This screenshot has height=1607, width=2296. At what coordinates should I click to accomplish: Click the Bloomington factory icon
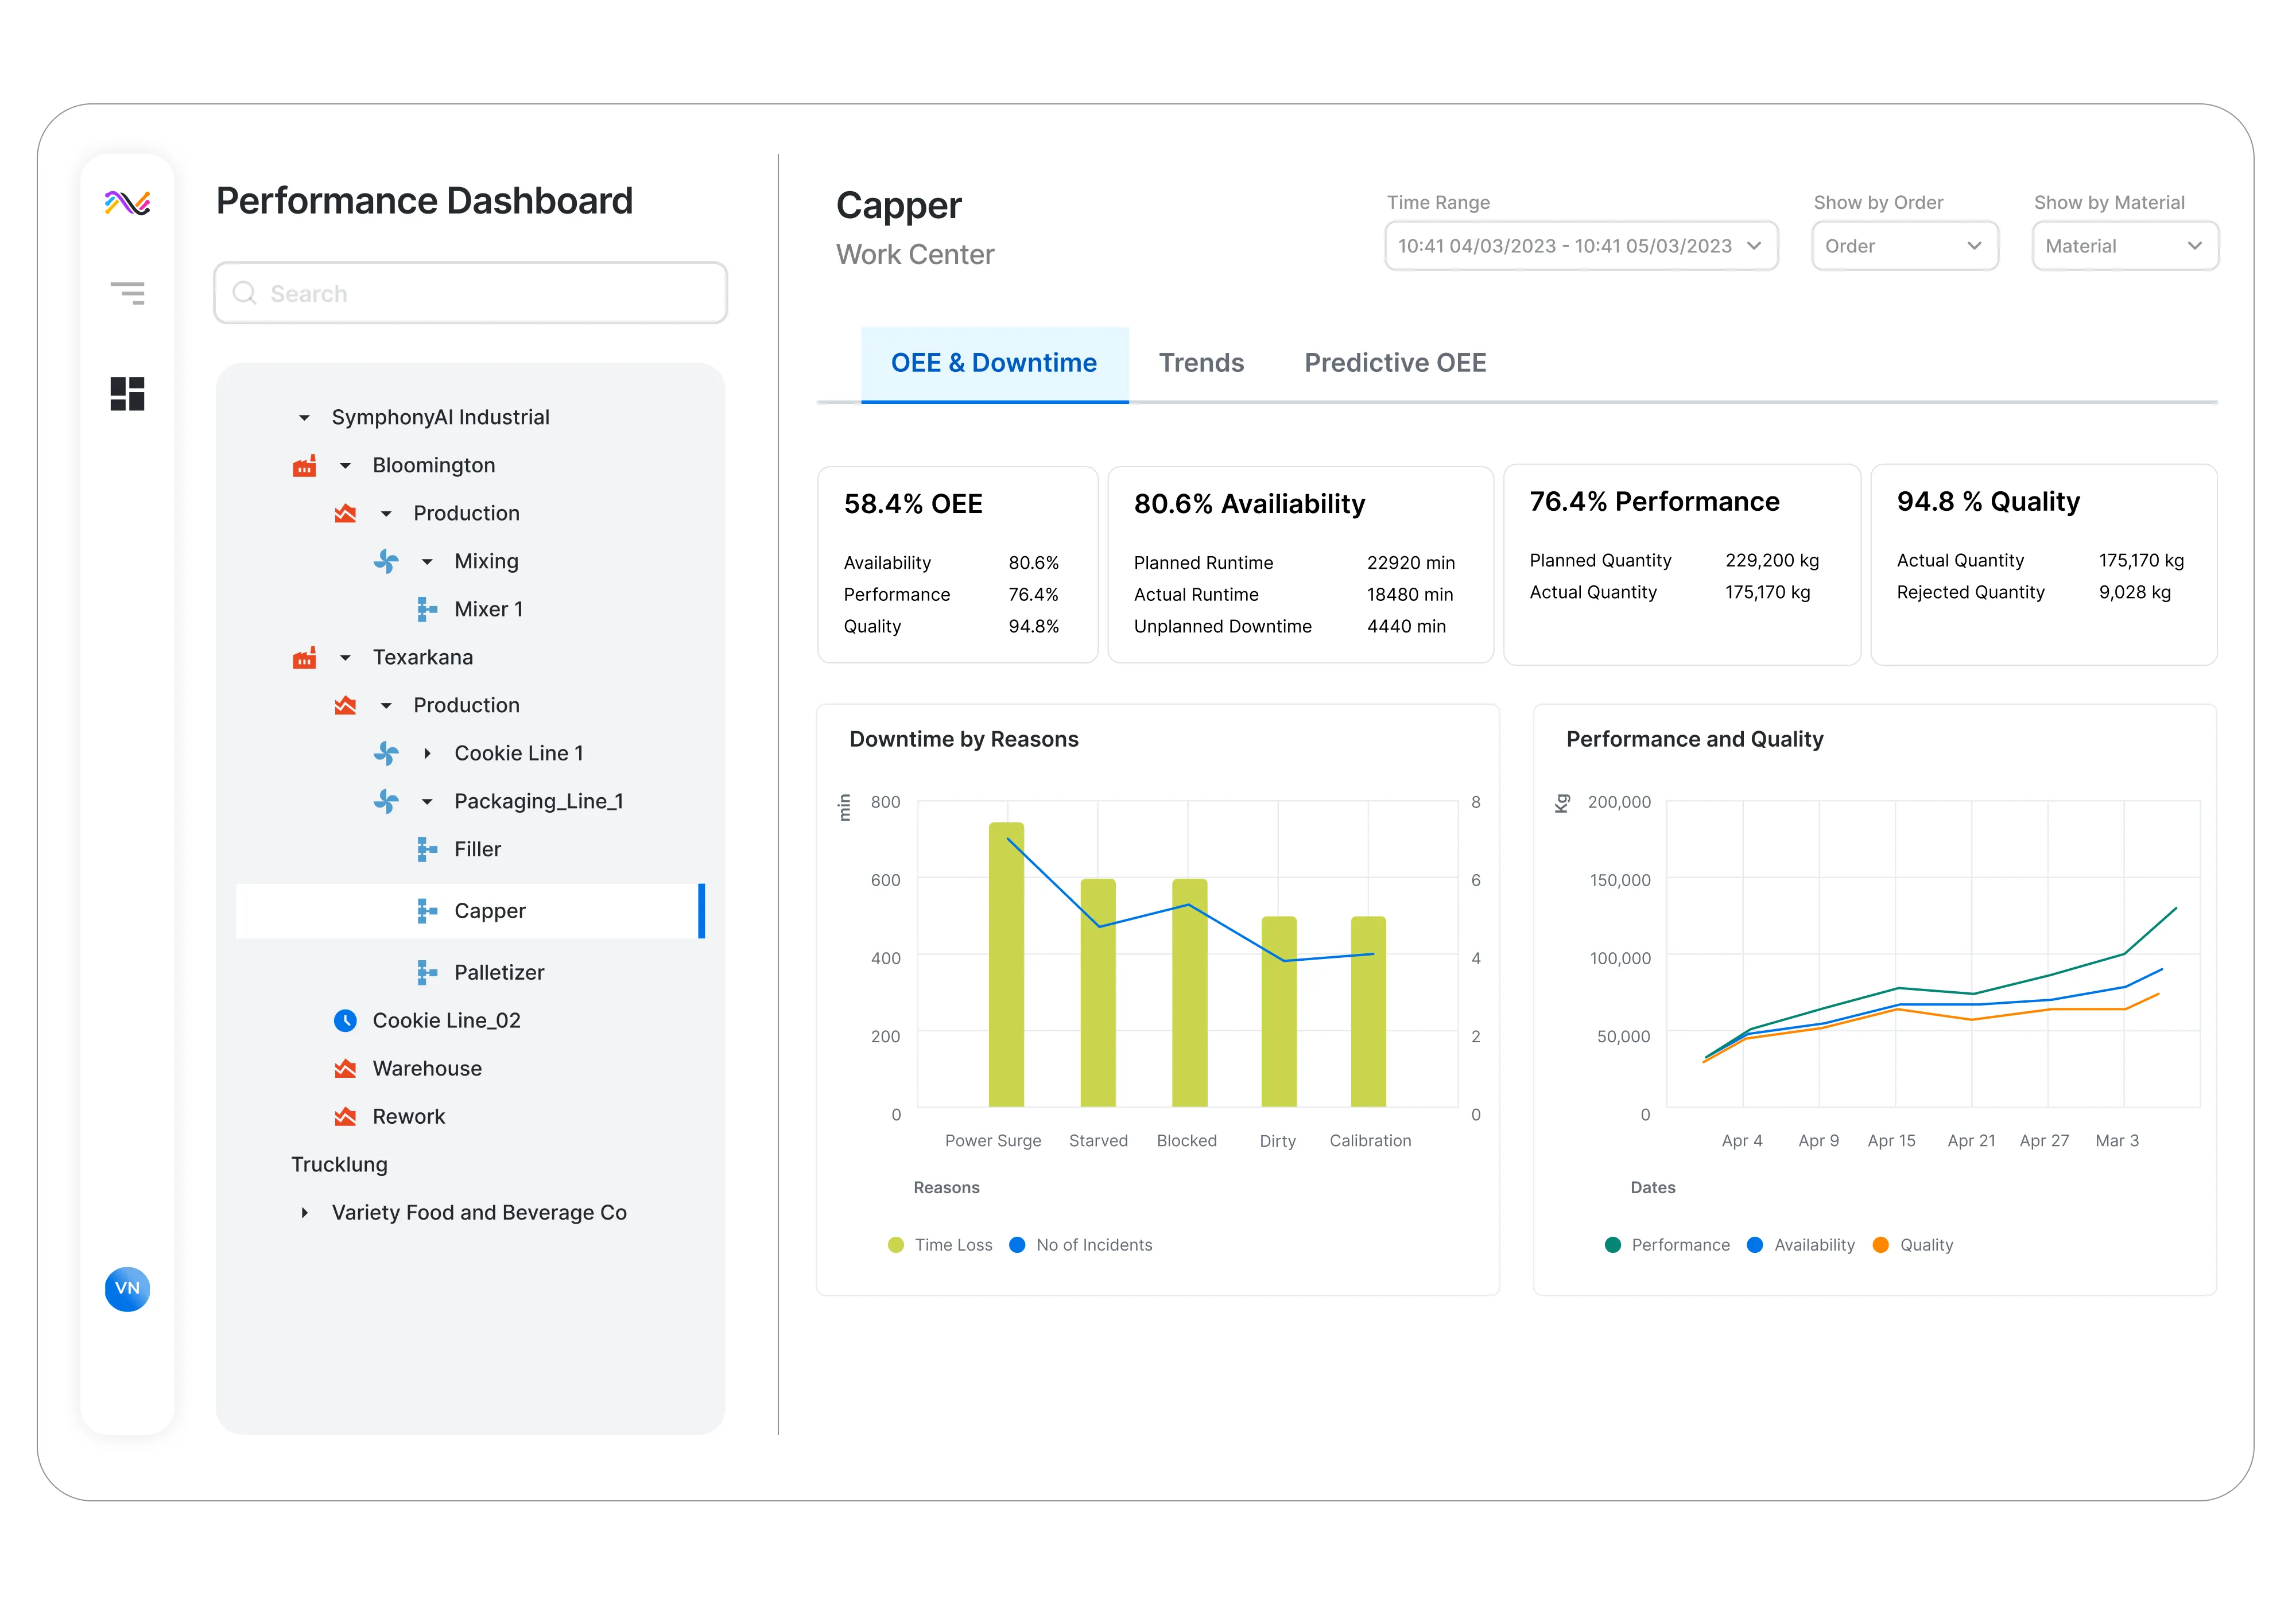(x=304, y=466)
